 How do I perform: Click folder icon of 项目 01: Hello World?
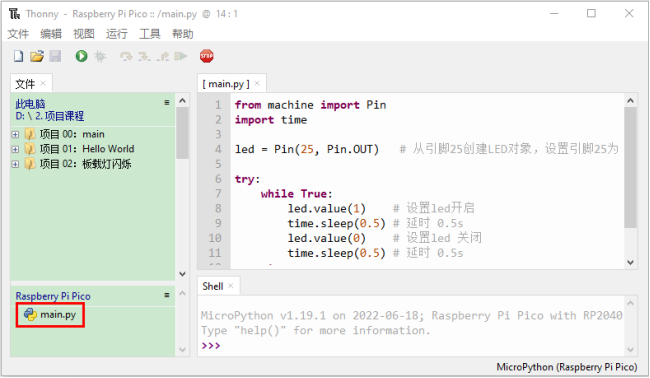coord(30,149)
